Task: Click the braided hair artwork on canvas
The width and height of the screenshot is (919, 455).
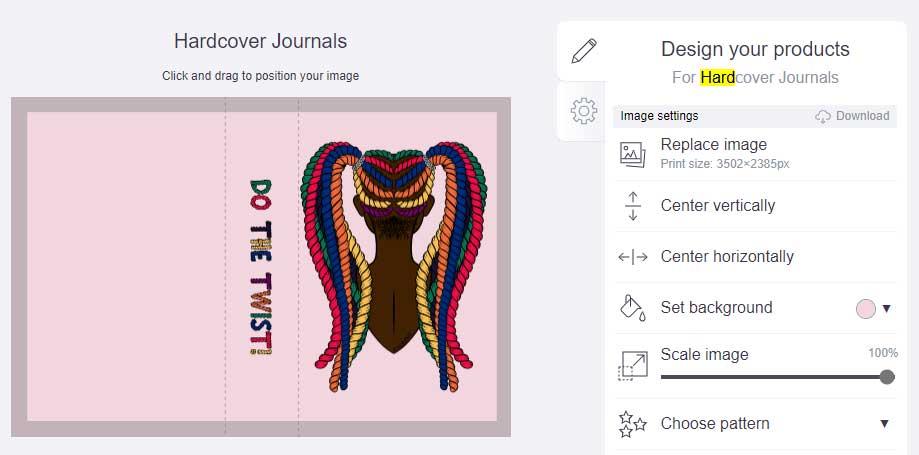Action: click(x=394, y=266)
